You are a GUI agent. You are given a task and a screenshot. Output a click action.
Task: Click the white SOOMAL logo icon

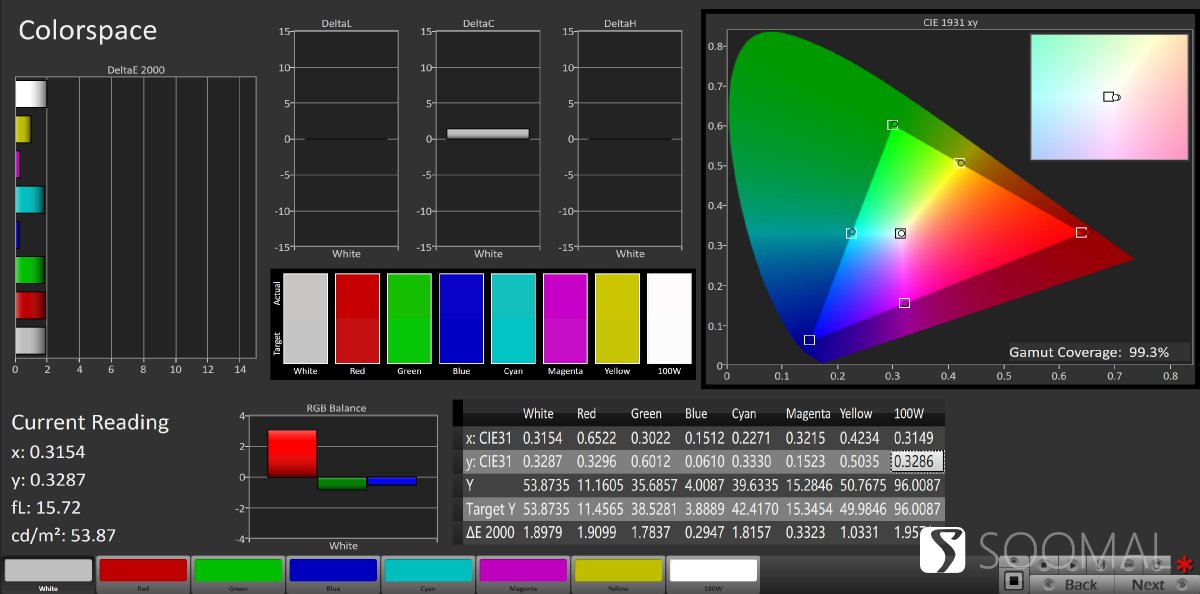point(942,551)
